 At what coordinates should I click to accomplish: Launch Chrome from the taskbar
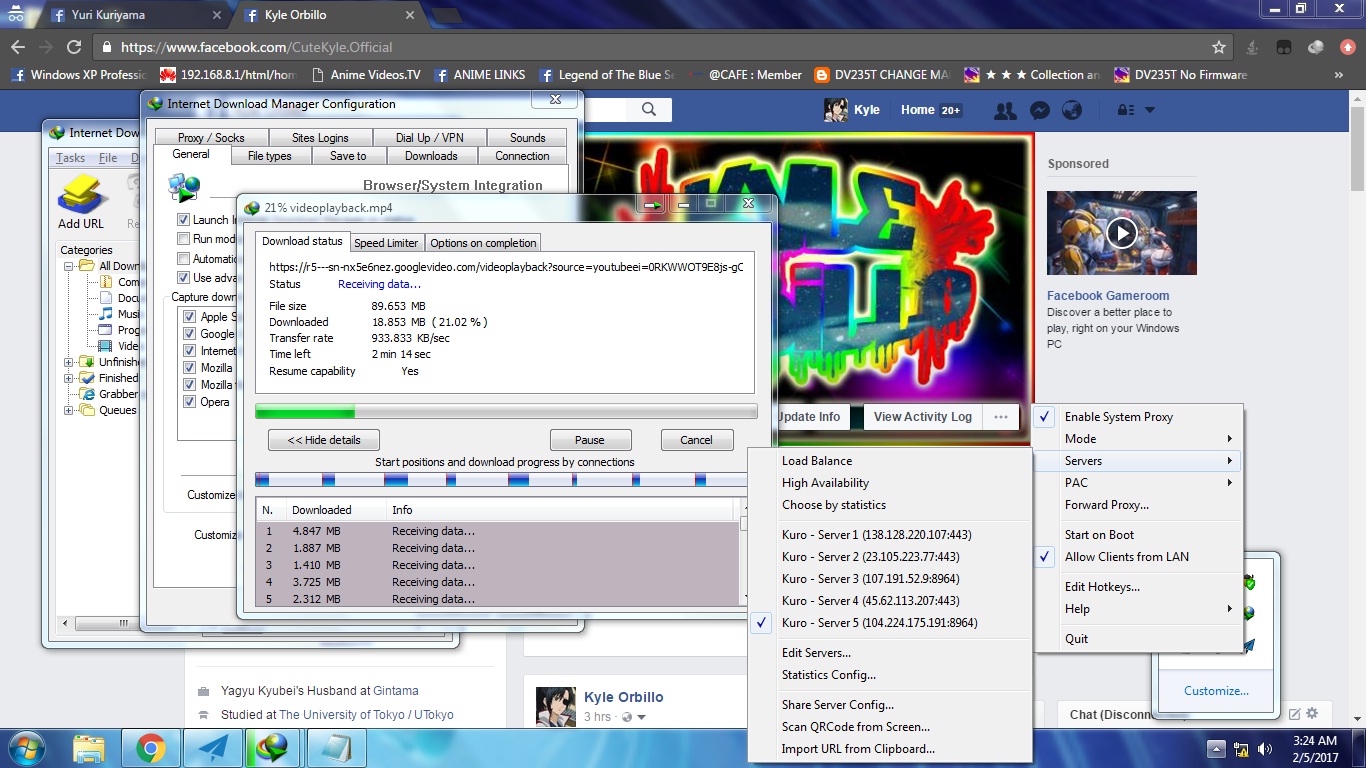(x=151, y=747)
